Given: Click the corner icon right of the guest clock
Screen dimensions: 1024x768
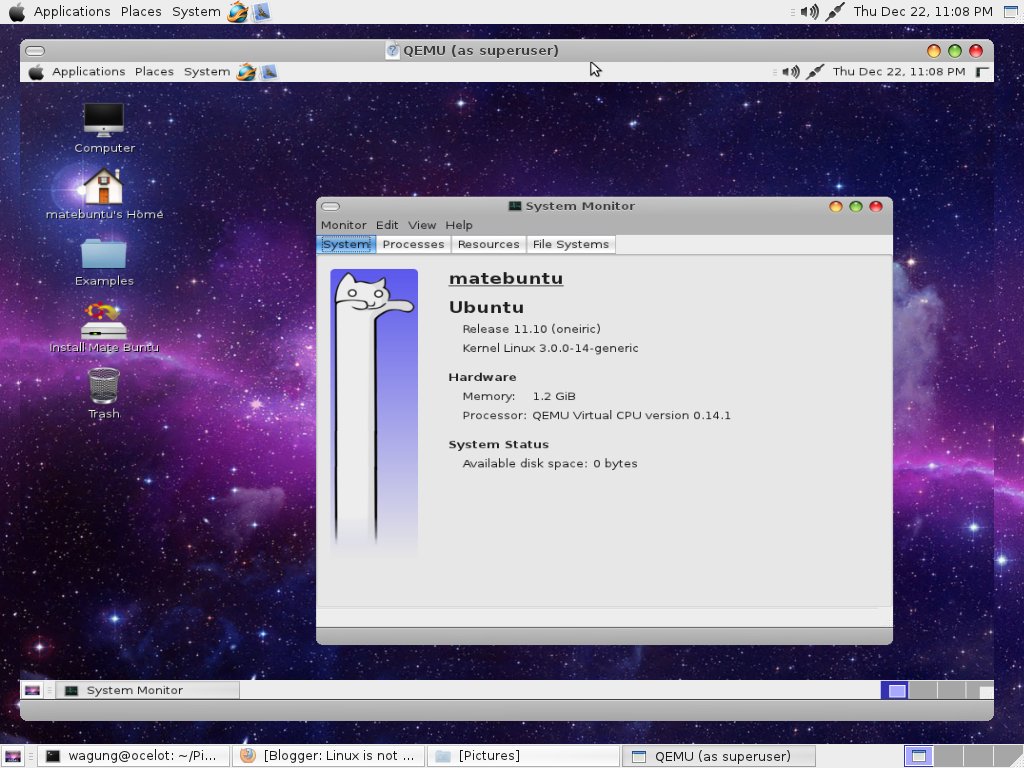Looking at the screenshot, I should [982, 72].
